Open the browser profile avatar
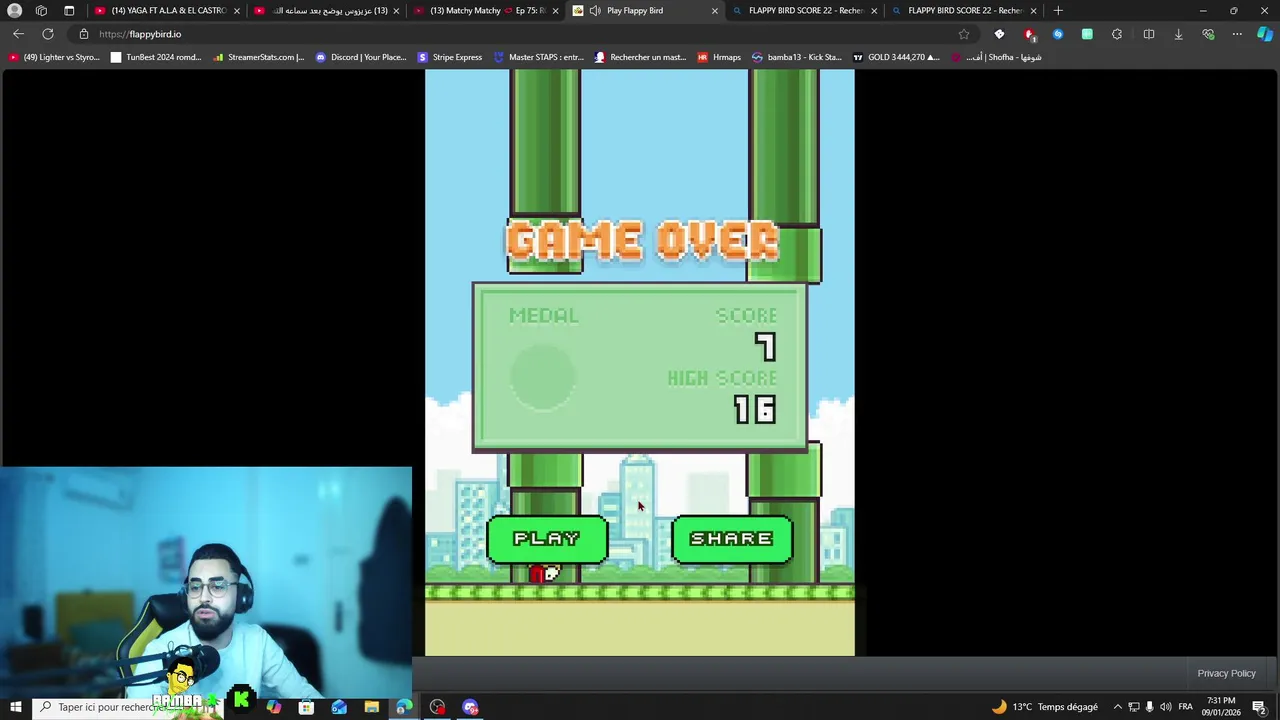The image size is (1280, 720). click(14, 10)
